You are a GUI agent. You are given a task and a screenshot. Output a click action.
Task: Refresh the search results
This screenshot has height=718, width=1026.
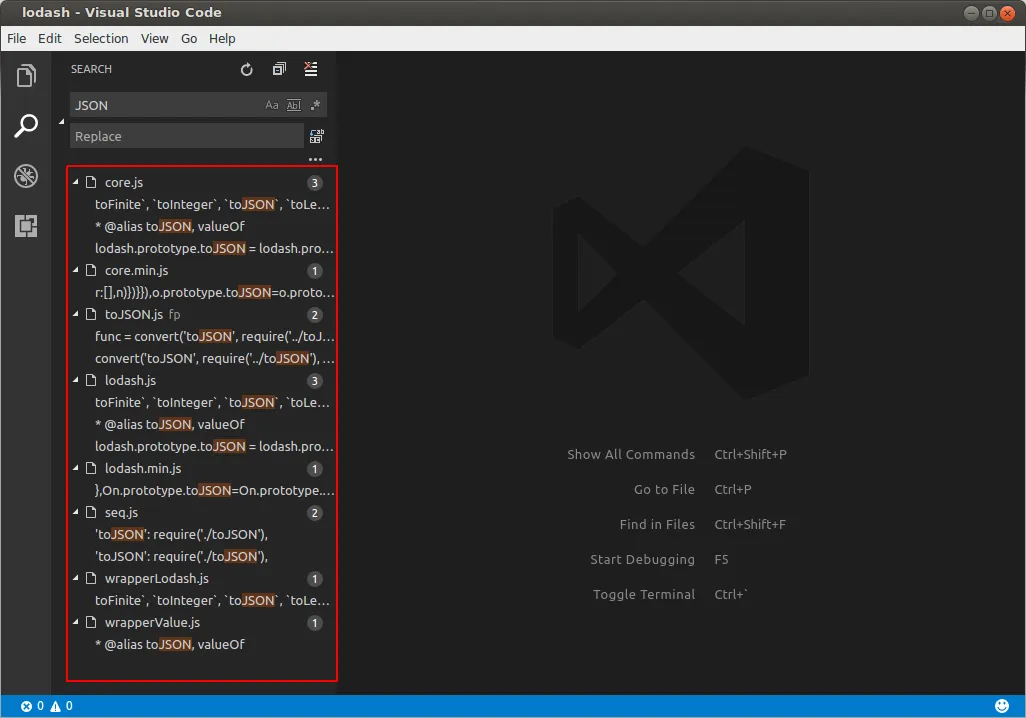click(x=247, y=69)
